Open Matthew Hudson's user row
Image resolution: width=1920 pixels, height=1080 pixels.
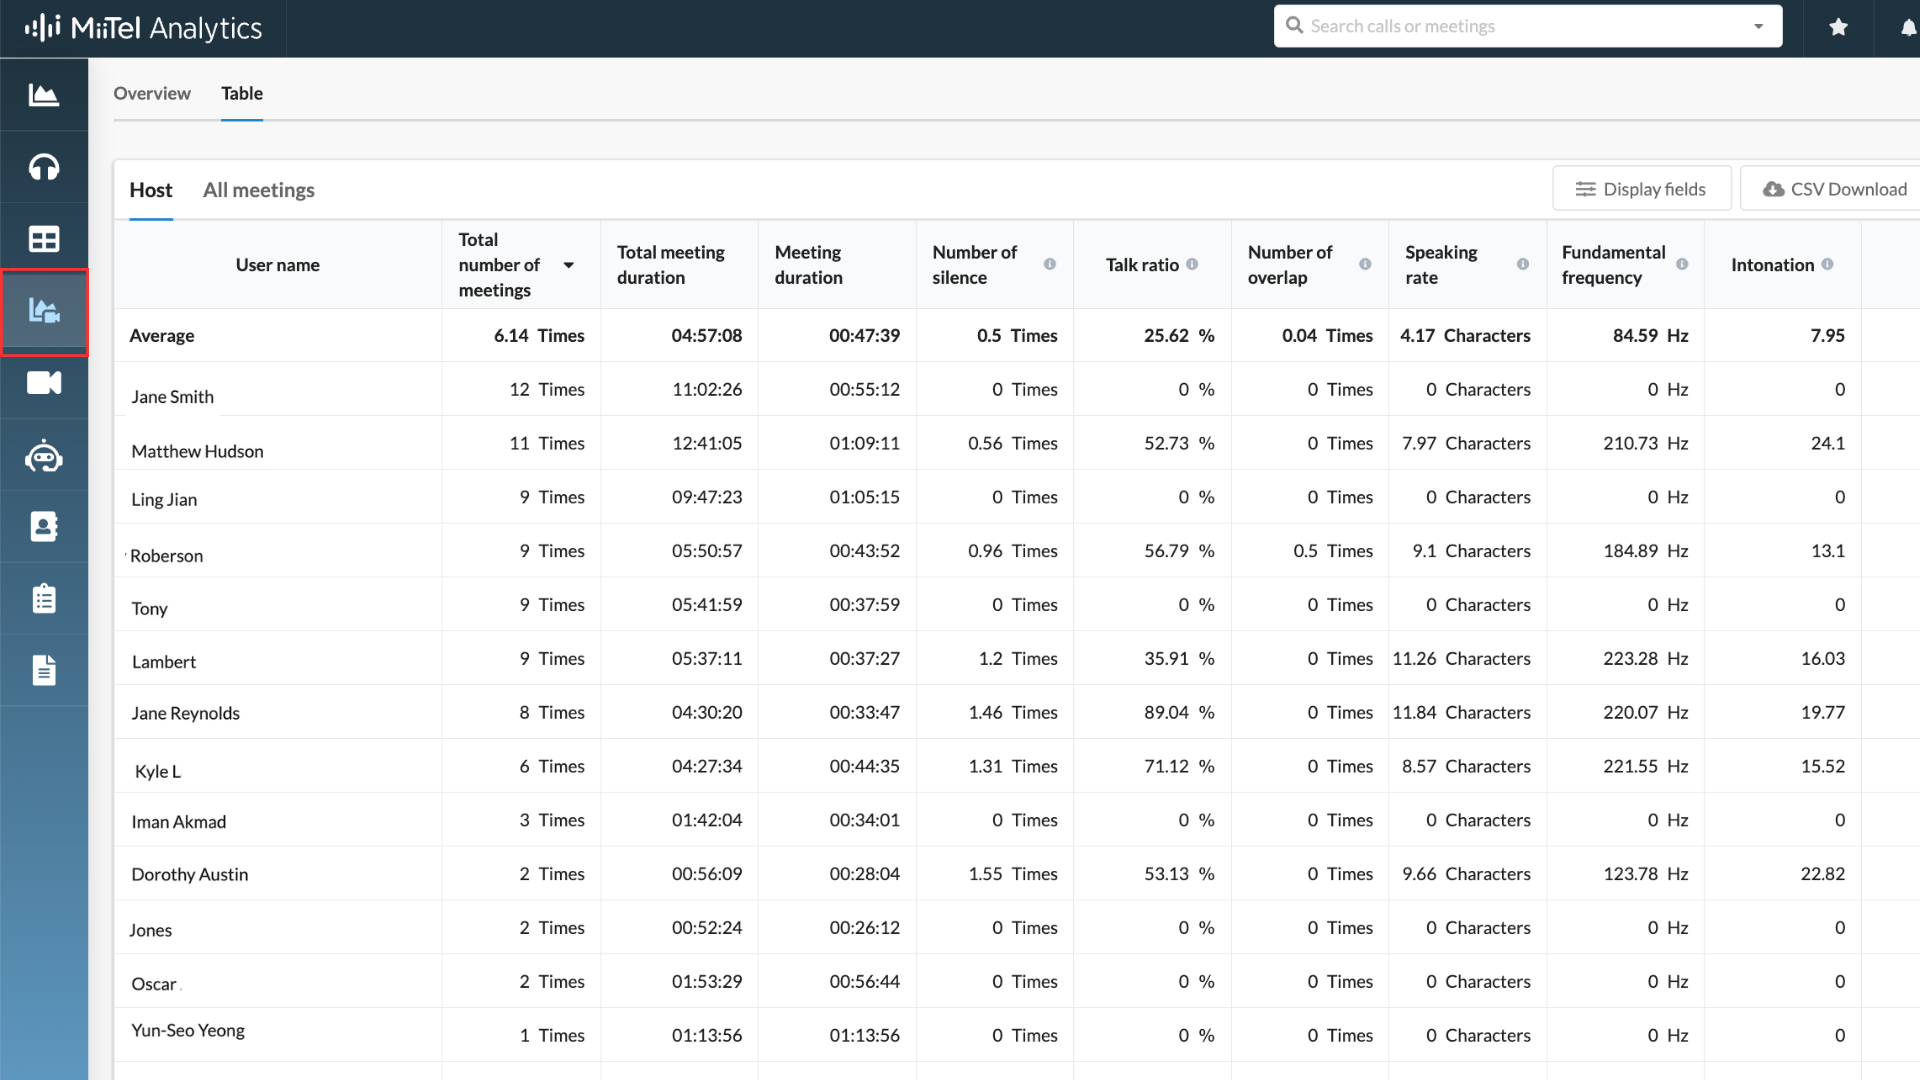click(197, 451)
